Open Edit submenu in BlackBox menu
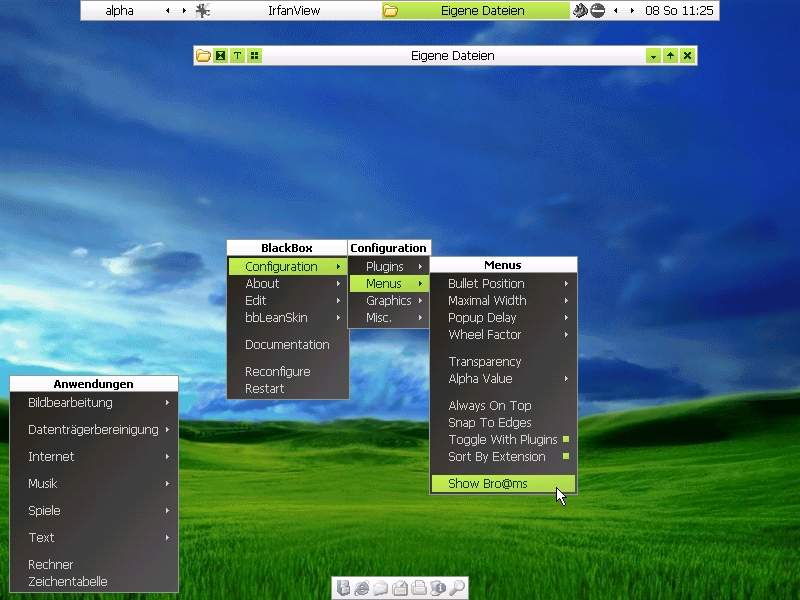 click(x=288, y=301)
